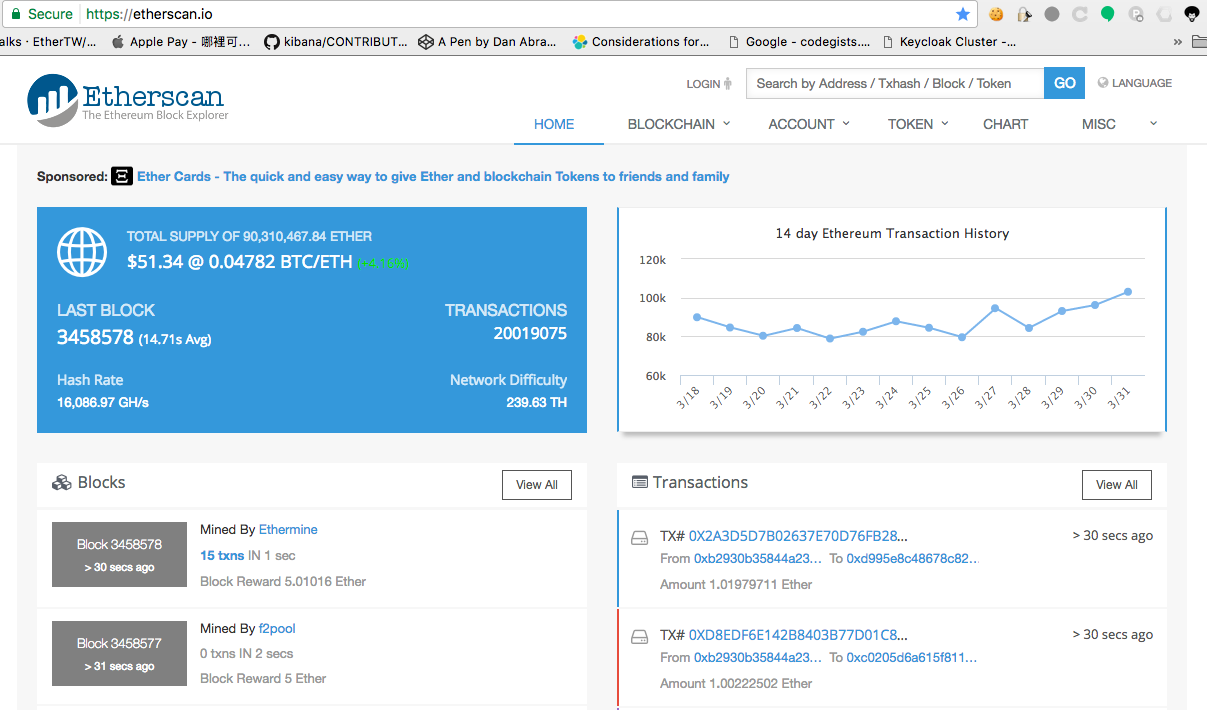Click drive icon beside TX# 0X2A3D5D7B
This screenshot has height=710, width=1207.
tap(640, 538)
